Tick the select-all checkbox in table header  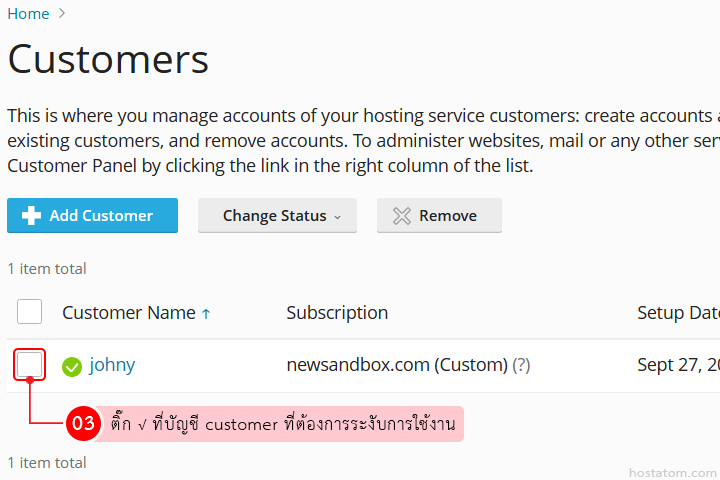click(29, 311)
